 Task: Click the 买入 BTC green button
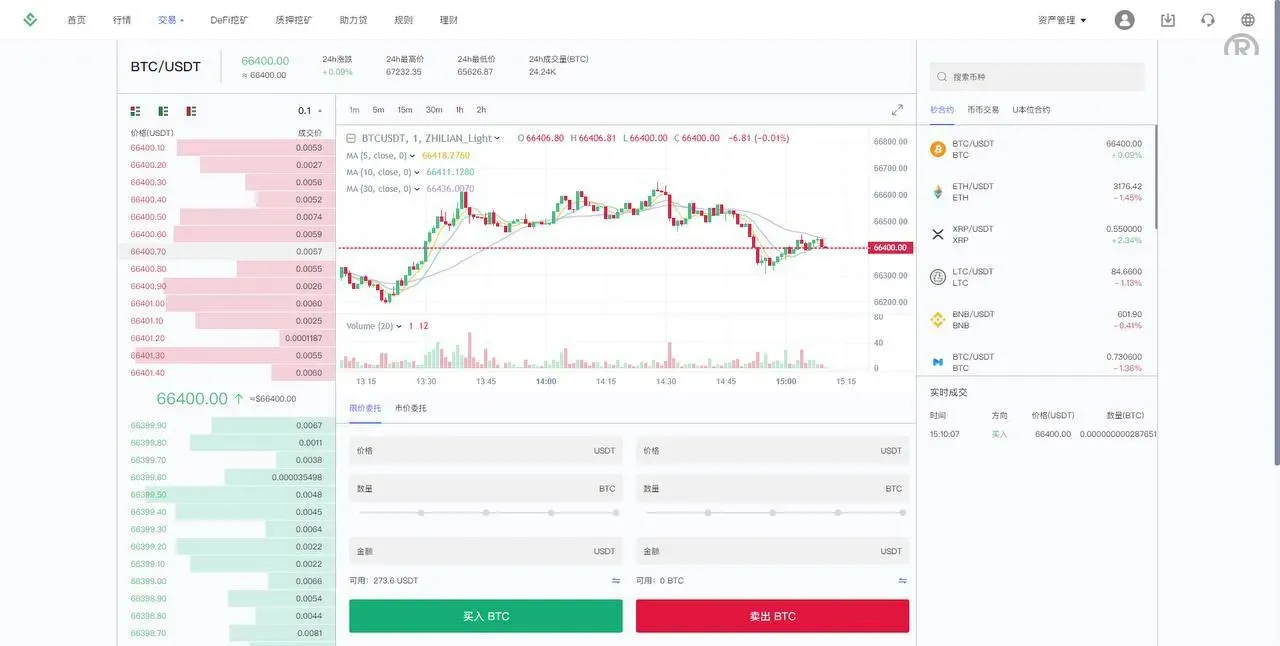485,615
